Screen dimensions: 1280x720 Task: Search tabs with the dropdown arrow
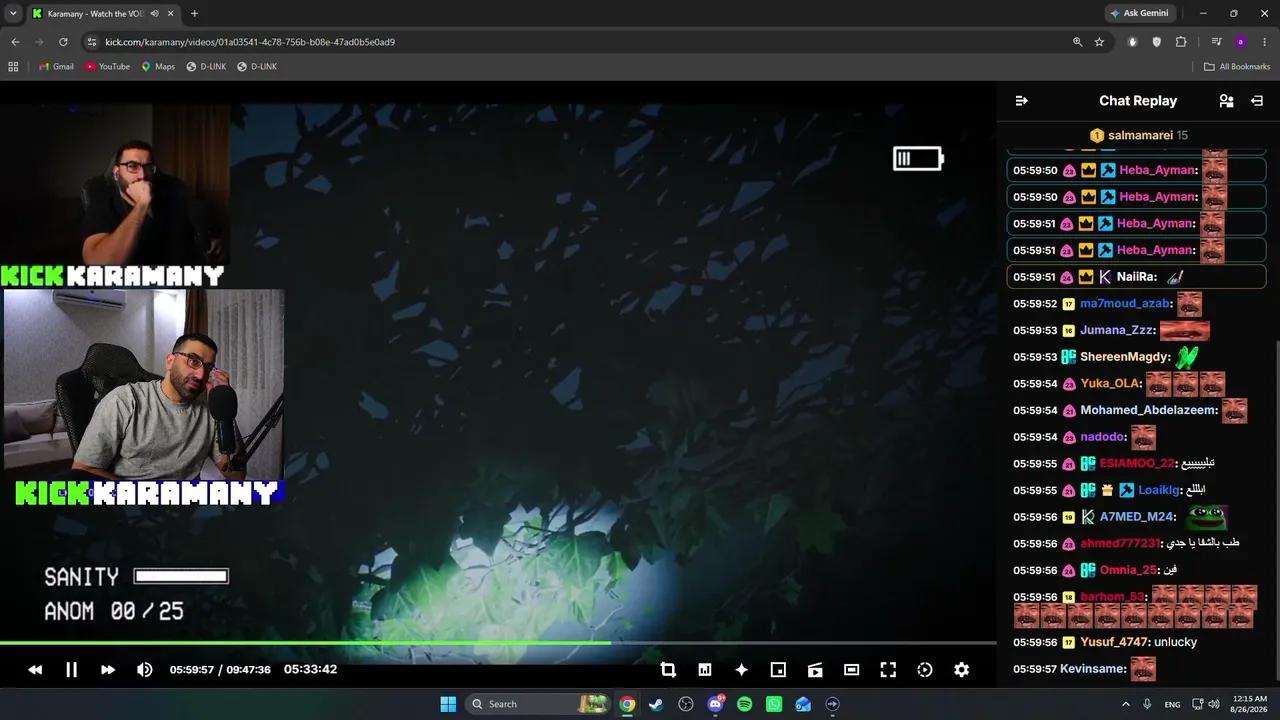point(13,14)
